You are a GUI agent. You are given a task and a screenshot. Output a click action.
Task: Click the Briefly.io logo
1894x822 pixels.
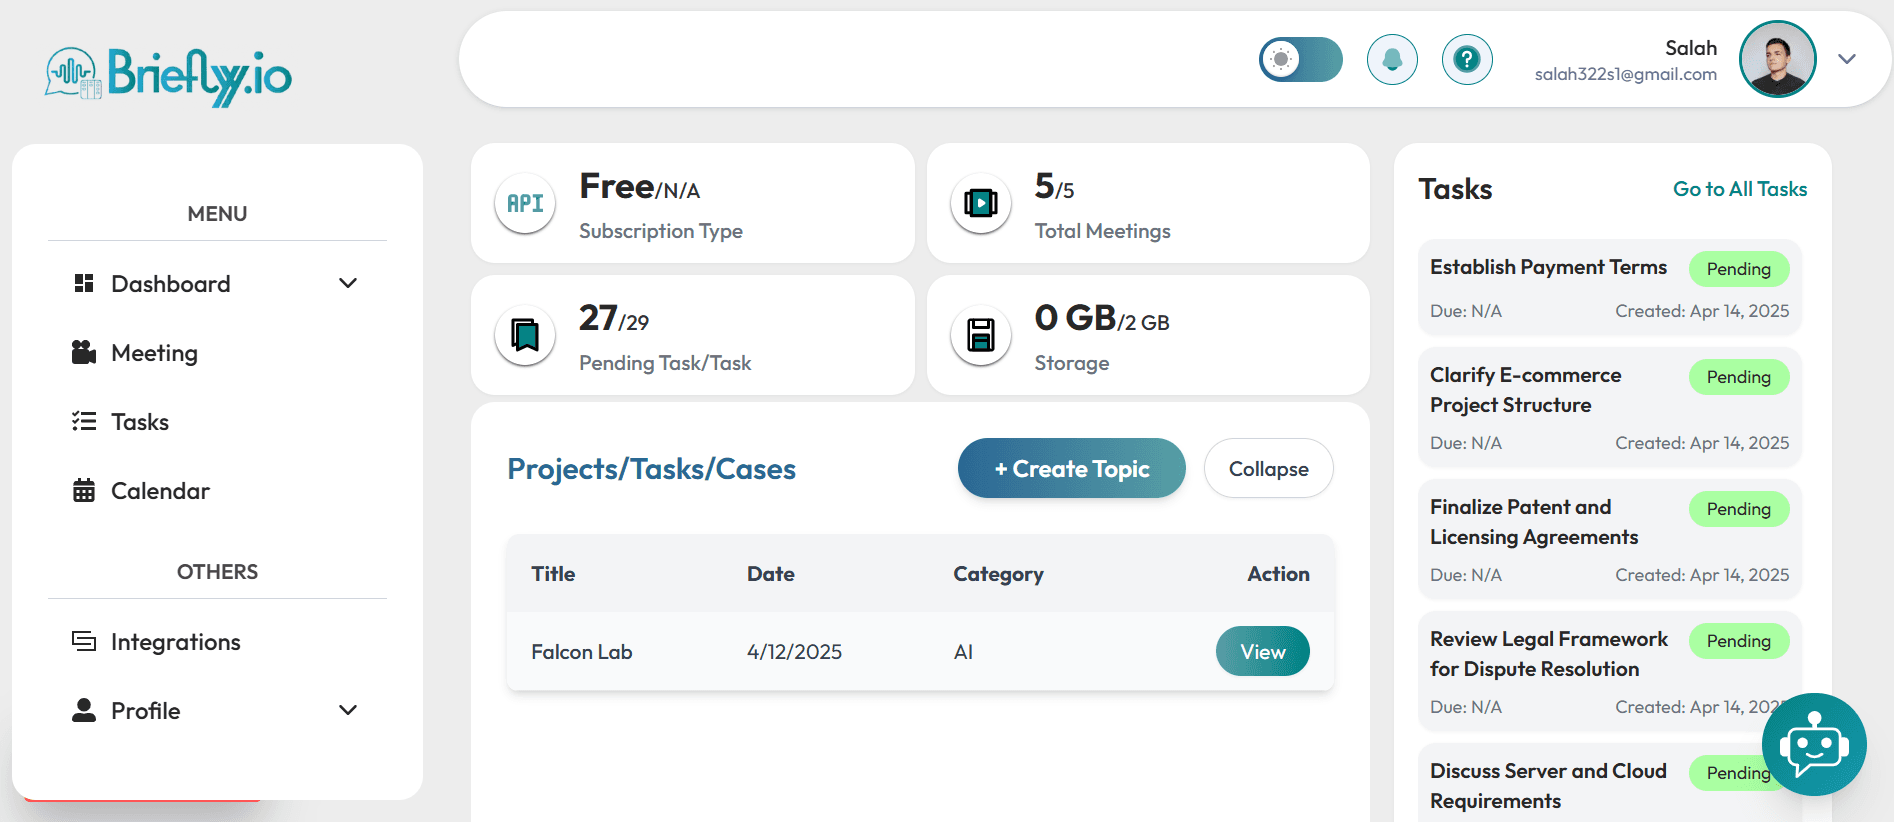tap(169, 76)
